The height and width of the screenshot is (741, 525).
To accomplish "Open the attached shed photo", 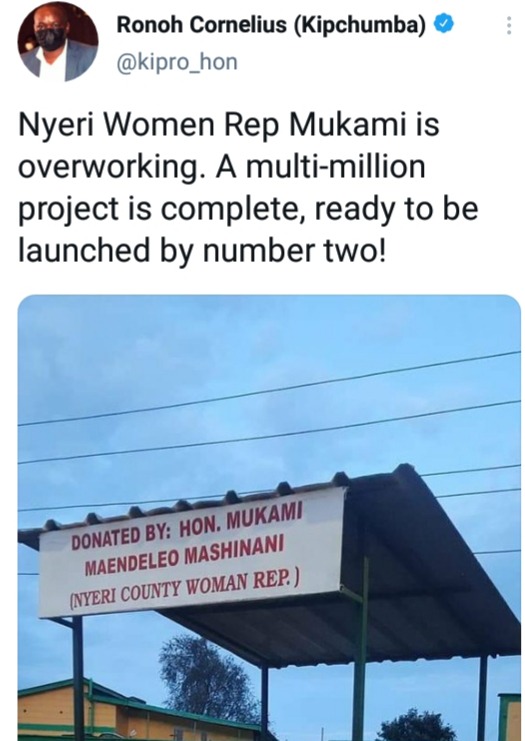I will click(269, 518).
